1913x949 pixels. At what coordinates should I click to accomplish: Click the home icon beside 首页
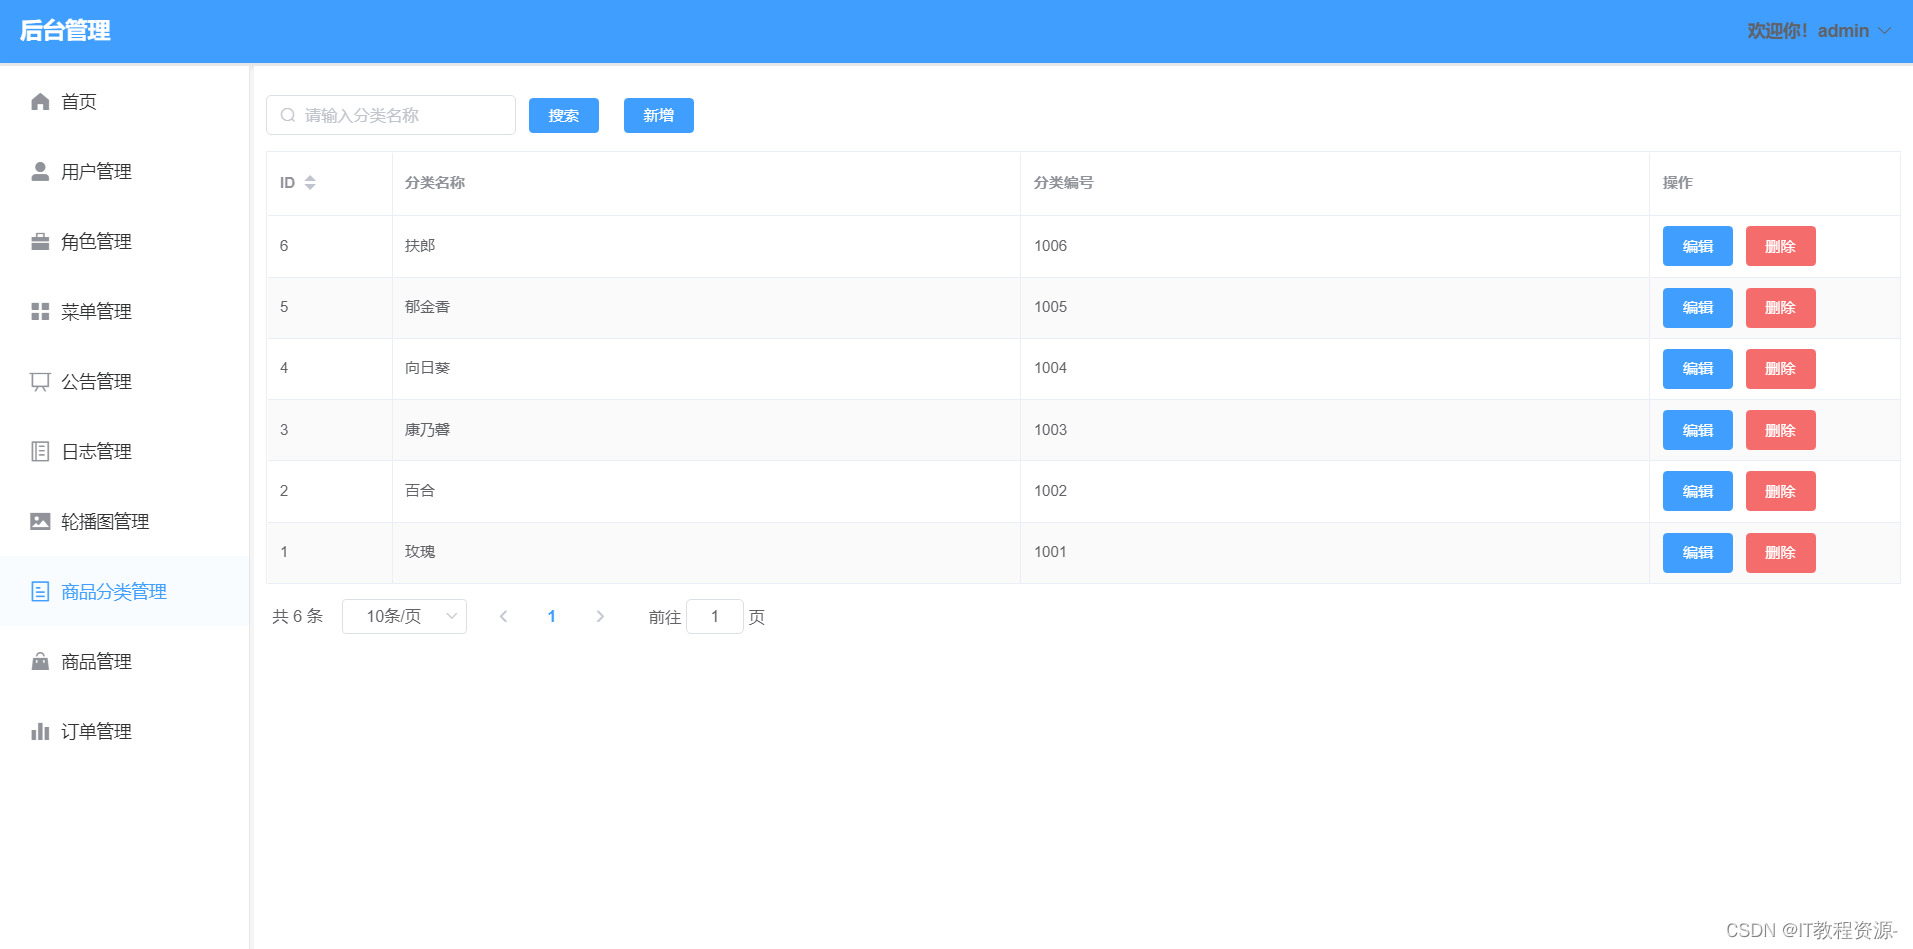[x=40, y=101]
